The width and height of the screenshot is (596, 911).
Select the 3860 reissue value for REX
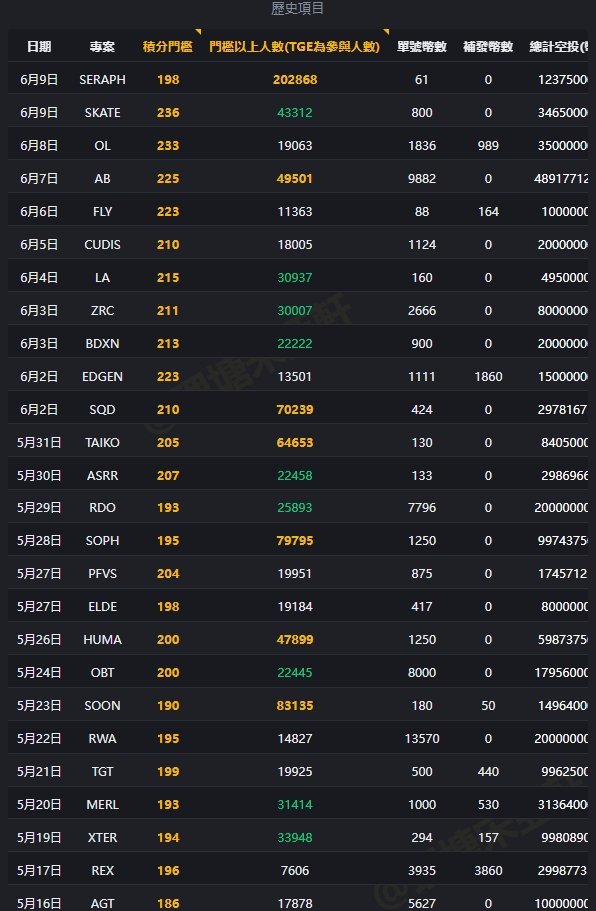click(x=488, y=871)
